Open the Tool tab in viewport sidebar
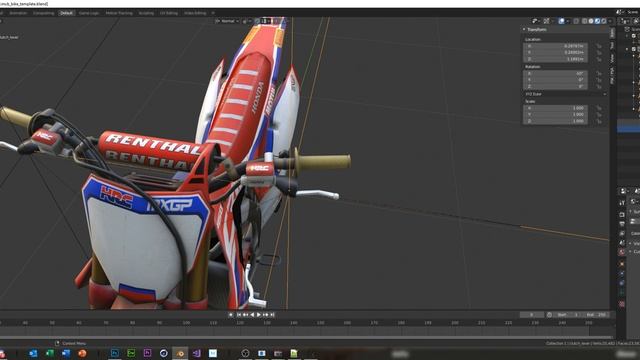 [x=612, y=45]
